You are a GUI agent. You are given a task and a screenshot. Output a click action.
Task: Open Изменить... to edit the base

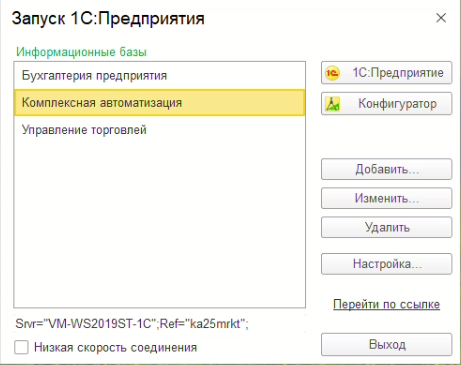click(x=386, y=198)
